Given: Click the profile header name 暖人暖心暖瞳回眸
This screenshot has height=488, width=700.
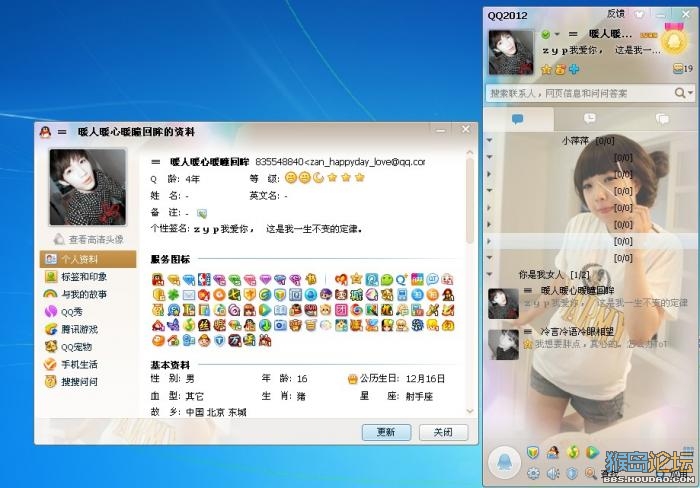Looking at the screenshot, I should click(209, 162).
